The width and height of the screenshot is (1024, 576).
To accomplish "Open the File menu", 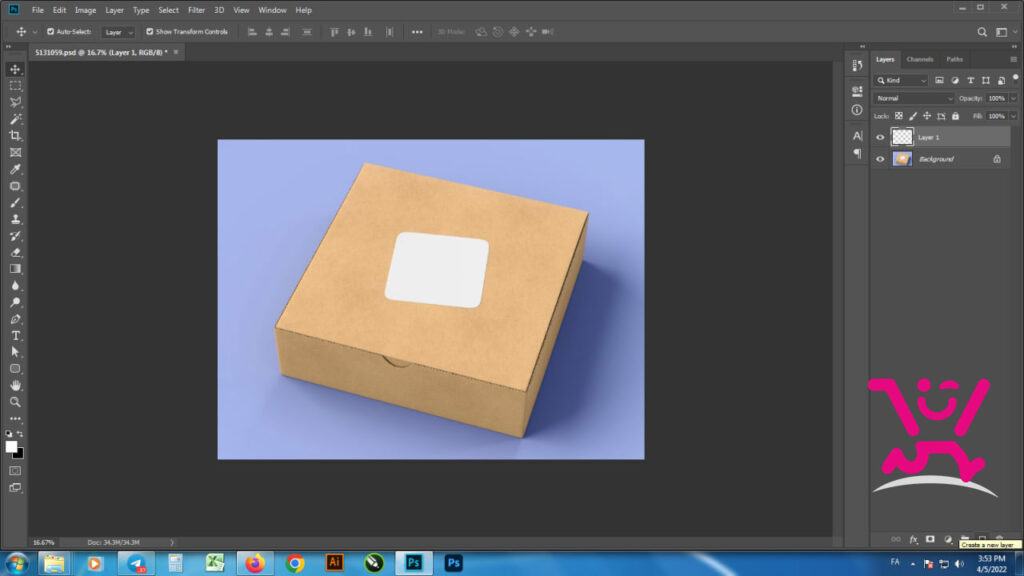I will click(38, 10).
